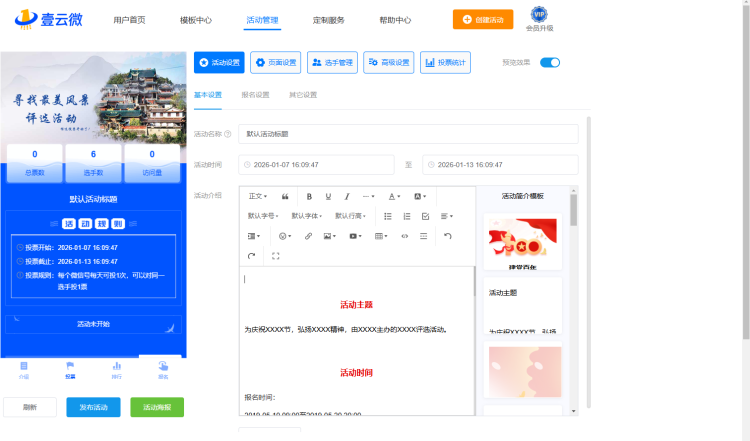750x441 pixels.
Task: Click the italic formatting icon
Action: point(347,196)
